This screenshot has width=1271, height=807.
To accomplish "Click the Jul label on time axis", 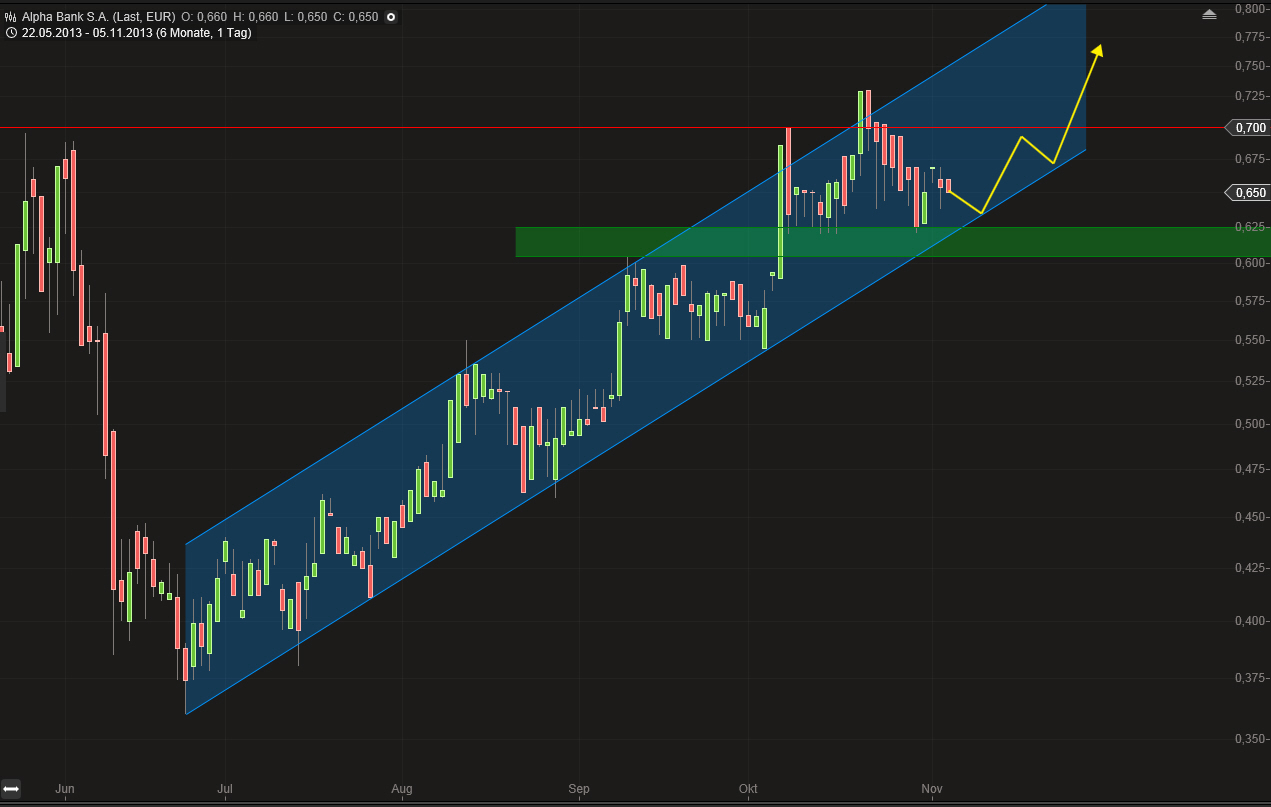I will [225, 790].
